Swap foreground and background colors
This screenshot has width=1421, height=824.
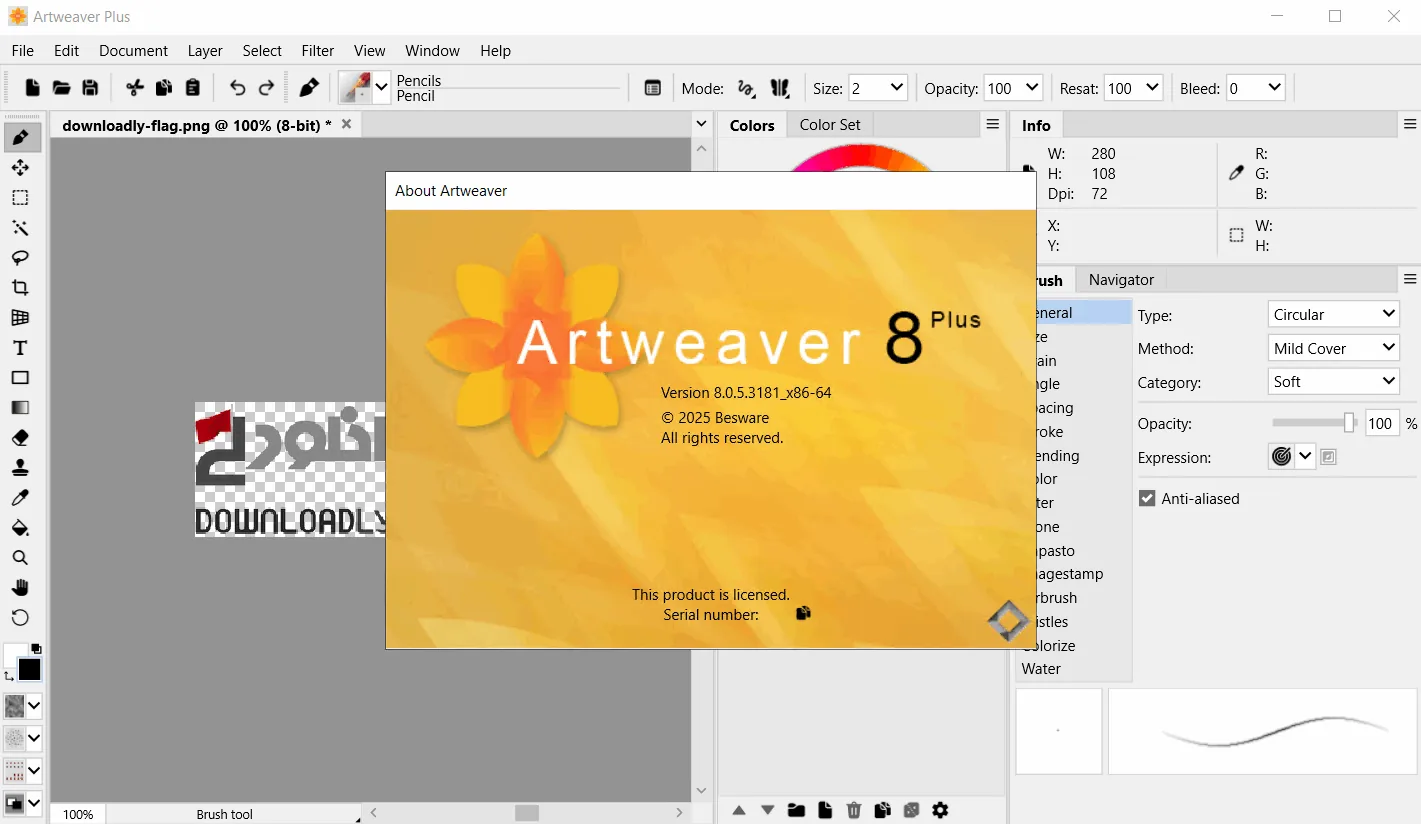coord(9,677)
